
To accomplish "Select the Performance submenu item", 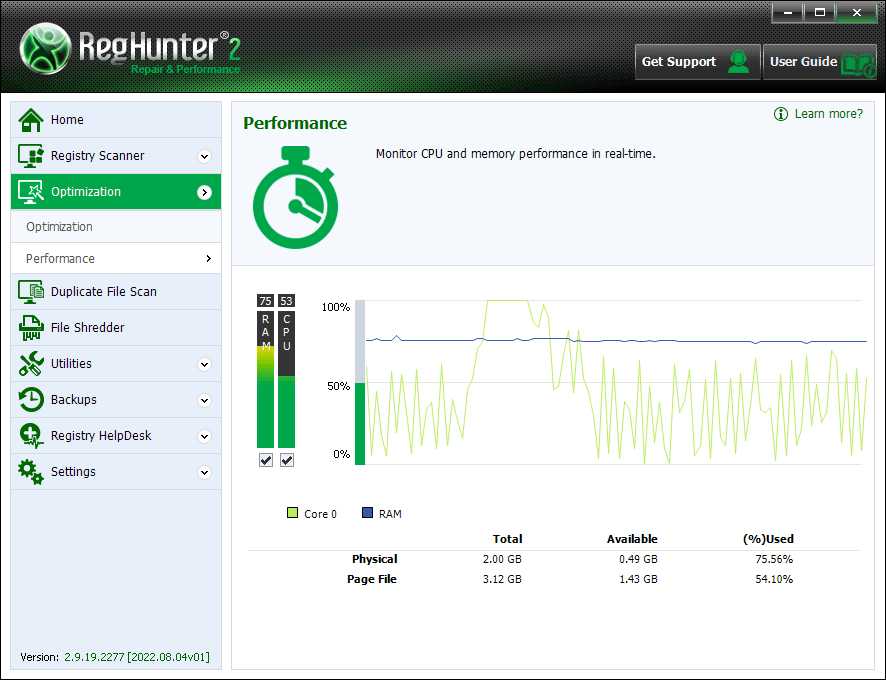I will click(x=61, y=259).
